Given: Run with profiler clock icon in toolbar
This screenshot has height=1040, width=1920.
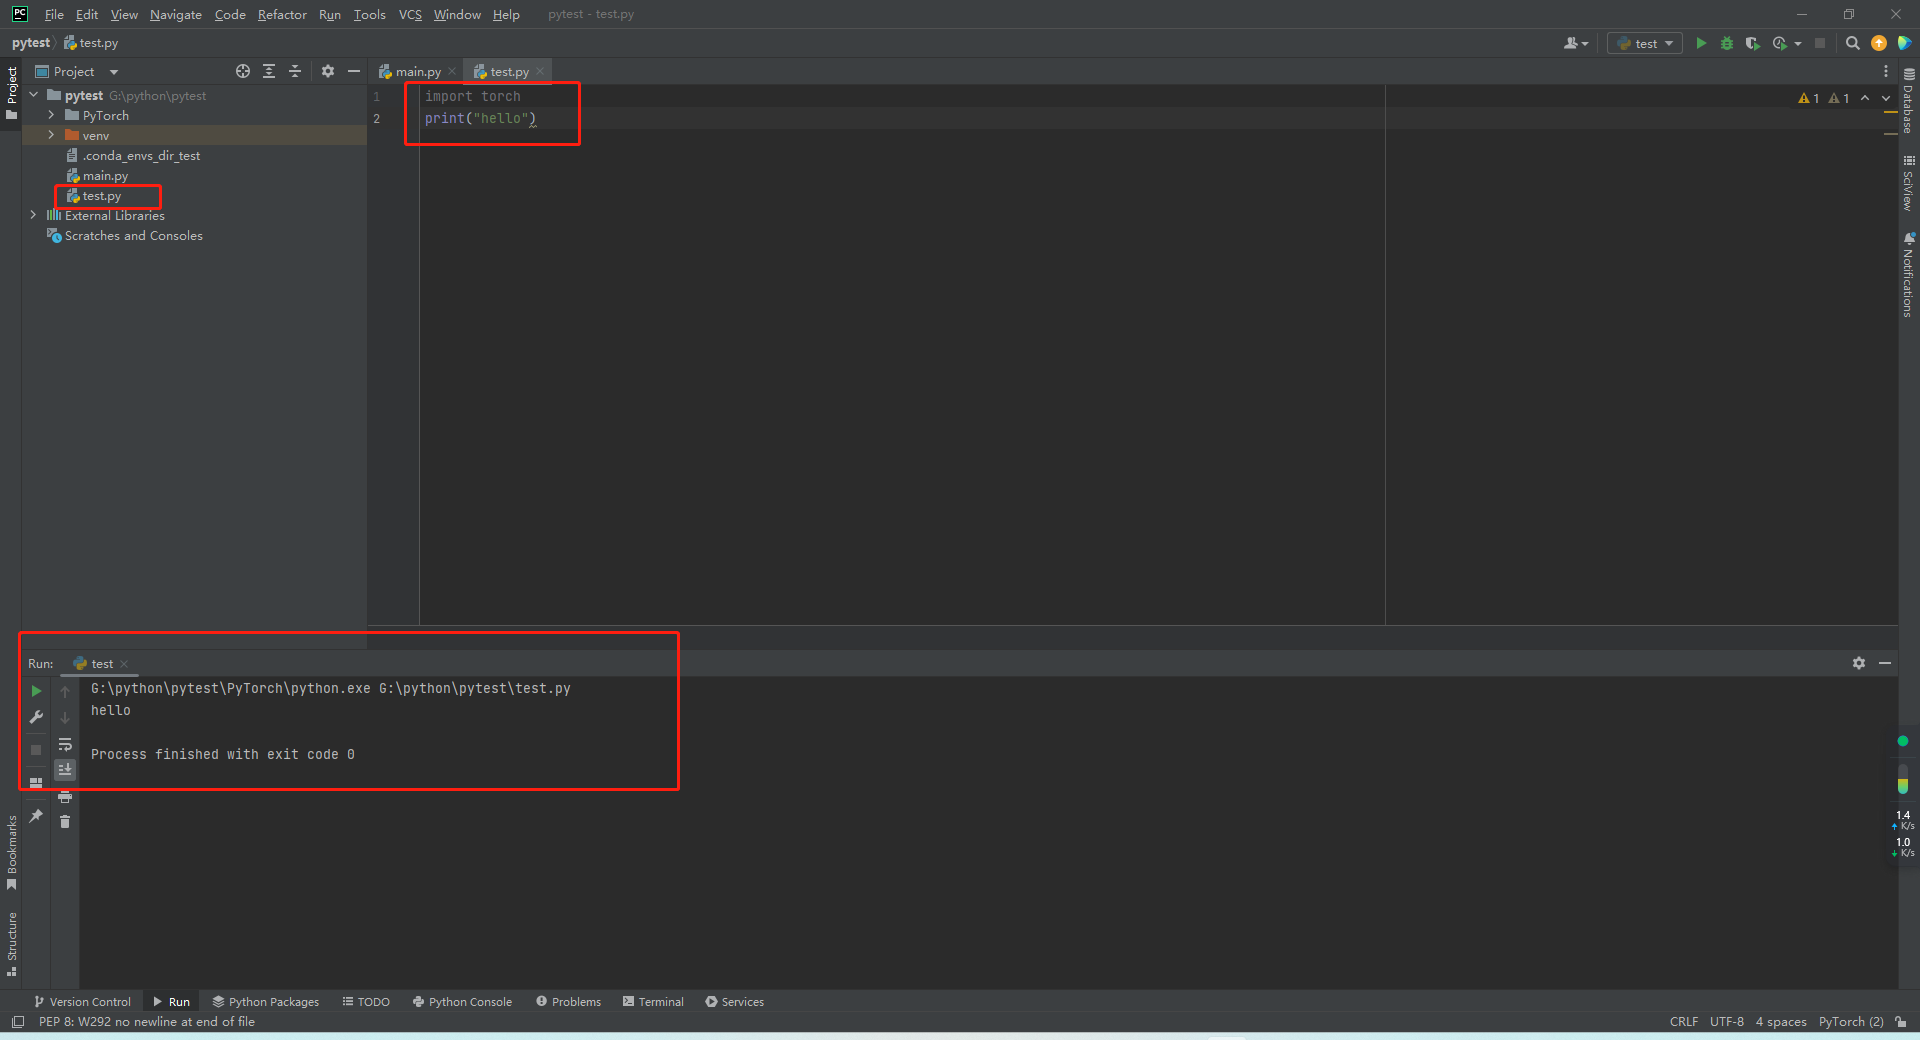Looking at the screenshot, I should pyautogui.click(x=1780, y=43).
